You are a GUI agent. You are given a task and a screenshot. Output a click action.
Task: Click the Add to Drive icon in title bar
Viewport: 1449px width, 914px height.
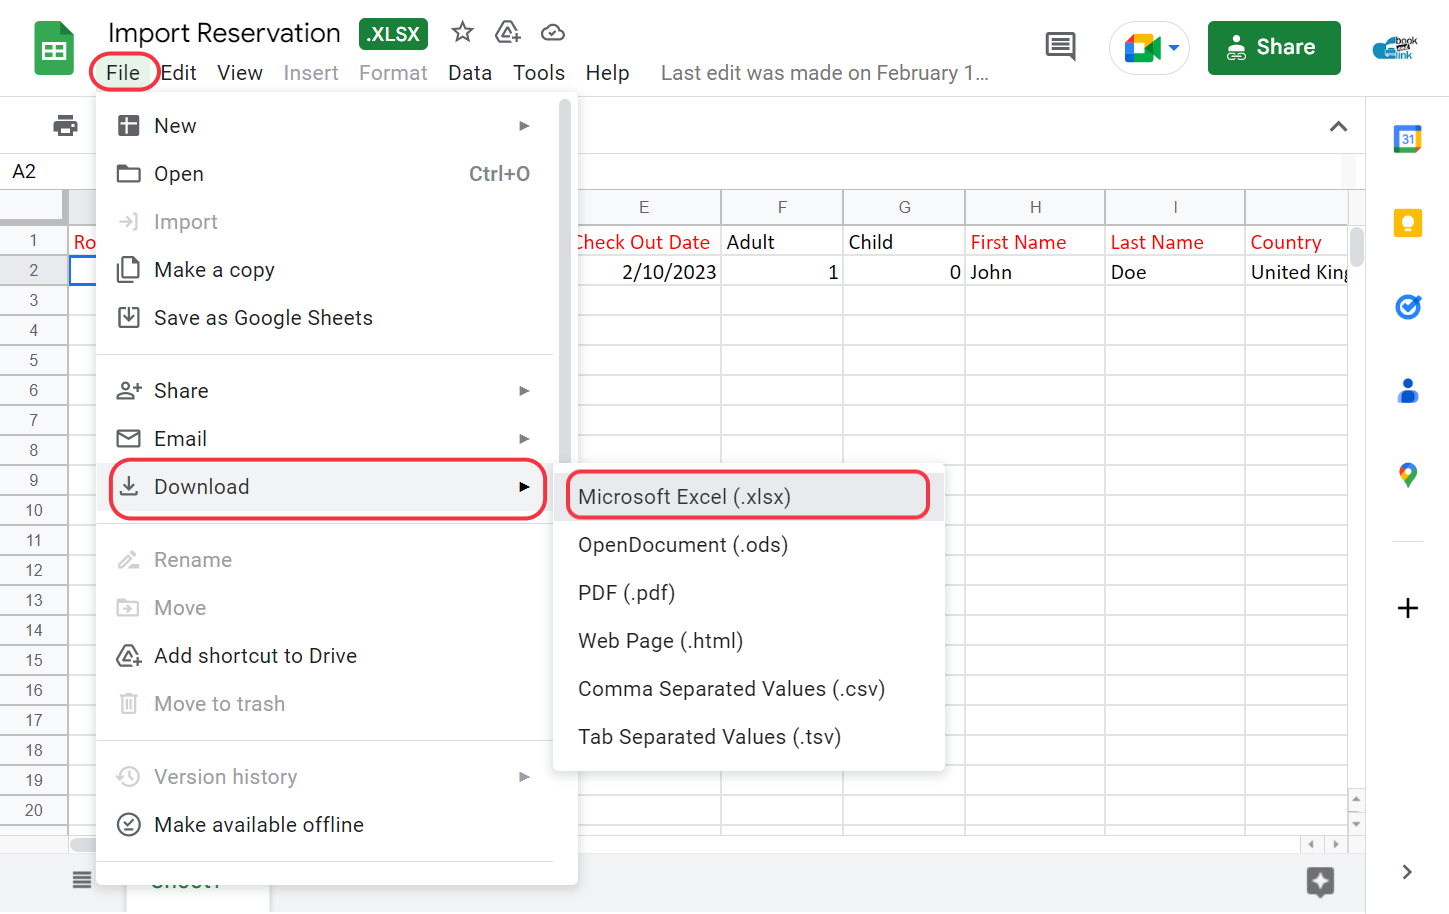(508, 32)
